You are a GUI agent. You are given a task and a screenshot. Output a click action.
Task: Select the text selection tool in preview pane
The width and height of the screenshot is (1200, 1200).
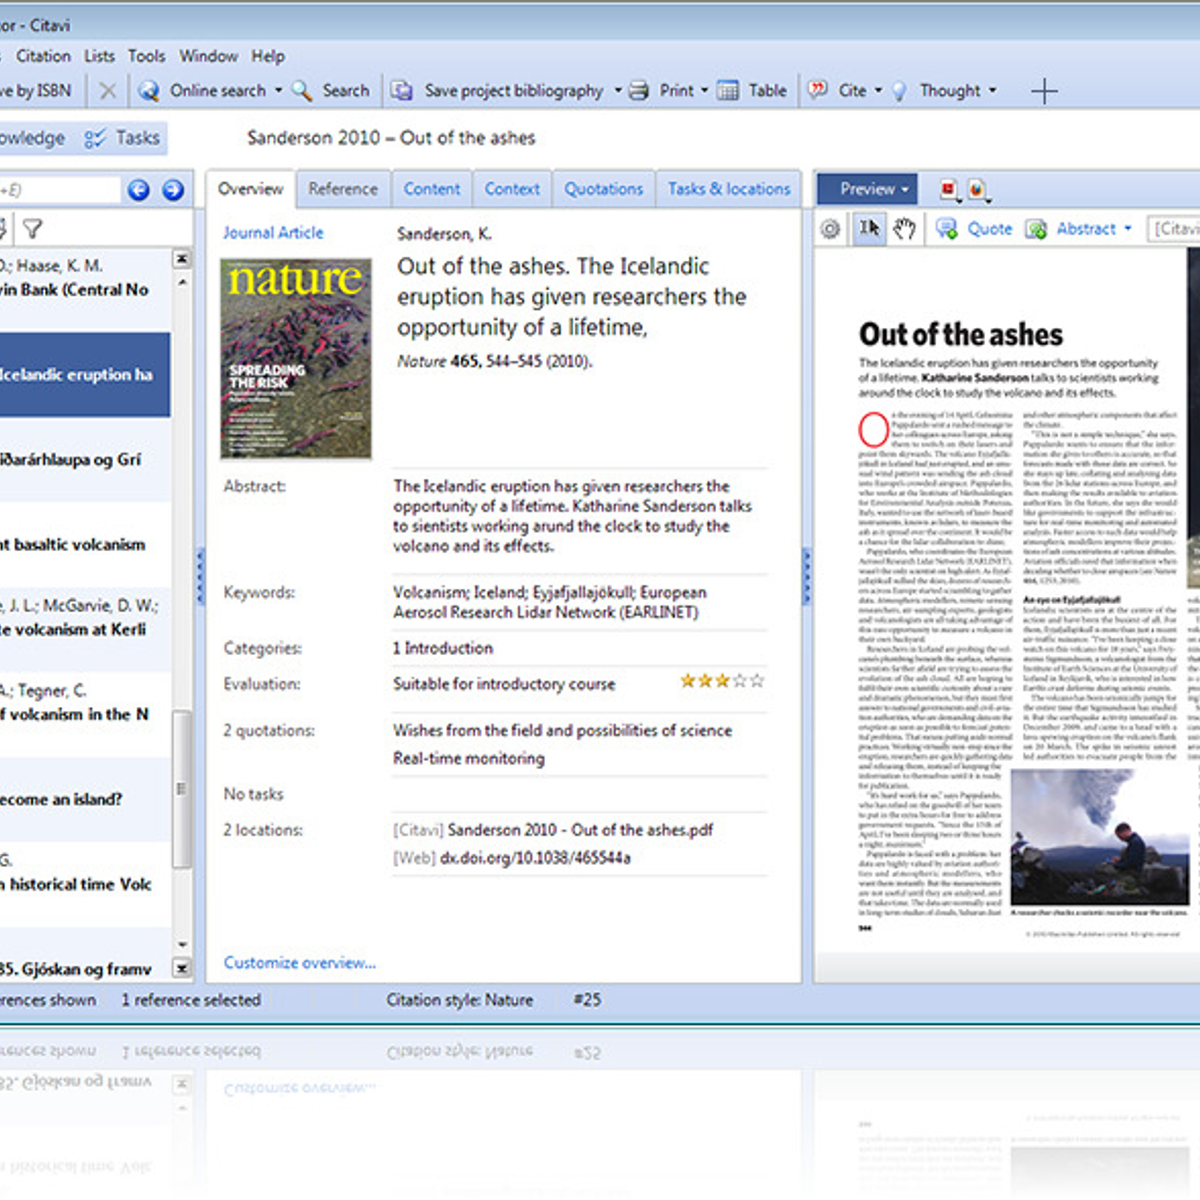870,228
